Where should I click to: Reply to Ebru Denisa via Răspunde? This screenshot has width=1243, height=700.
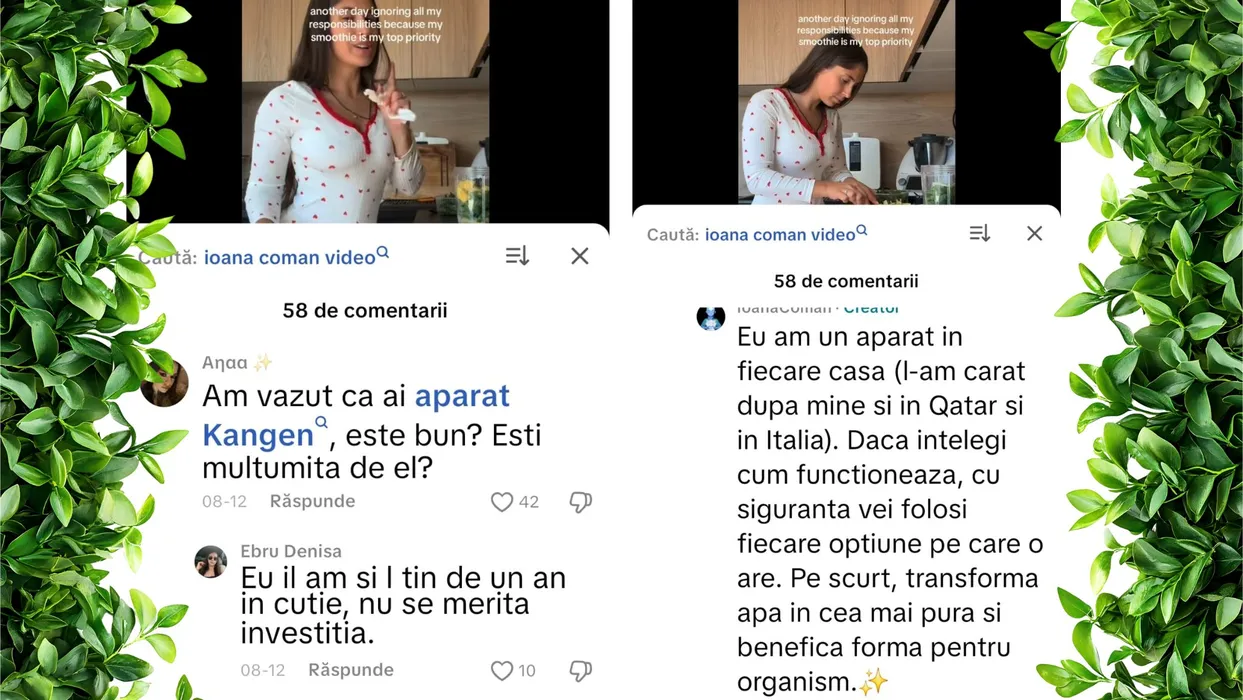pos(351,670)
